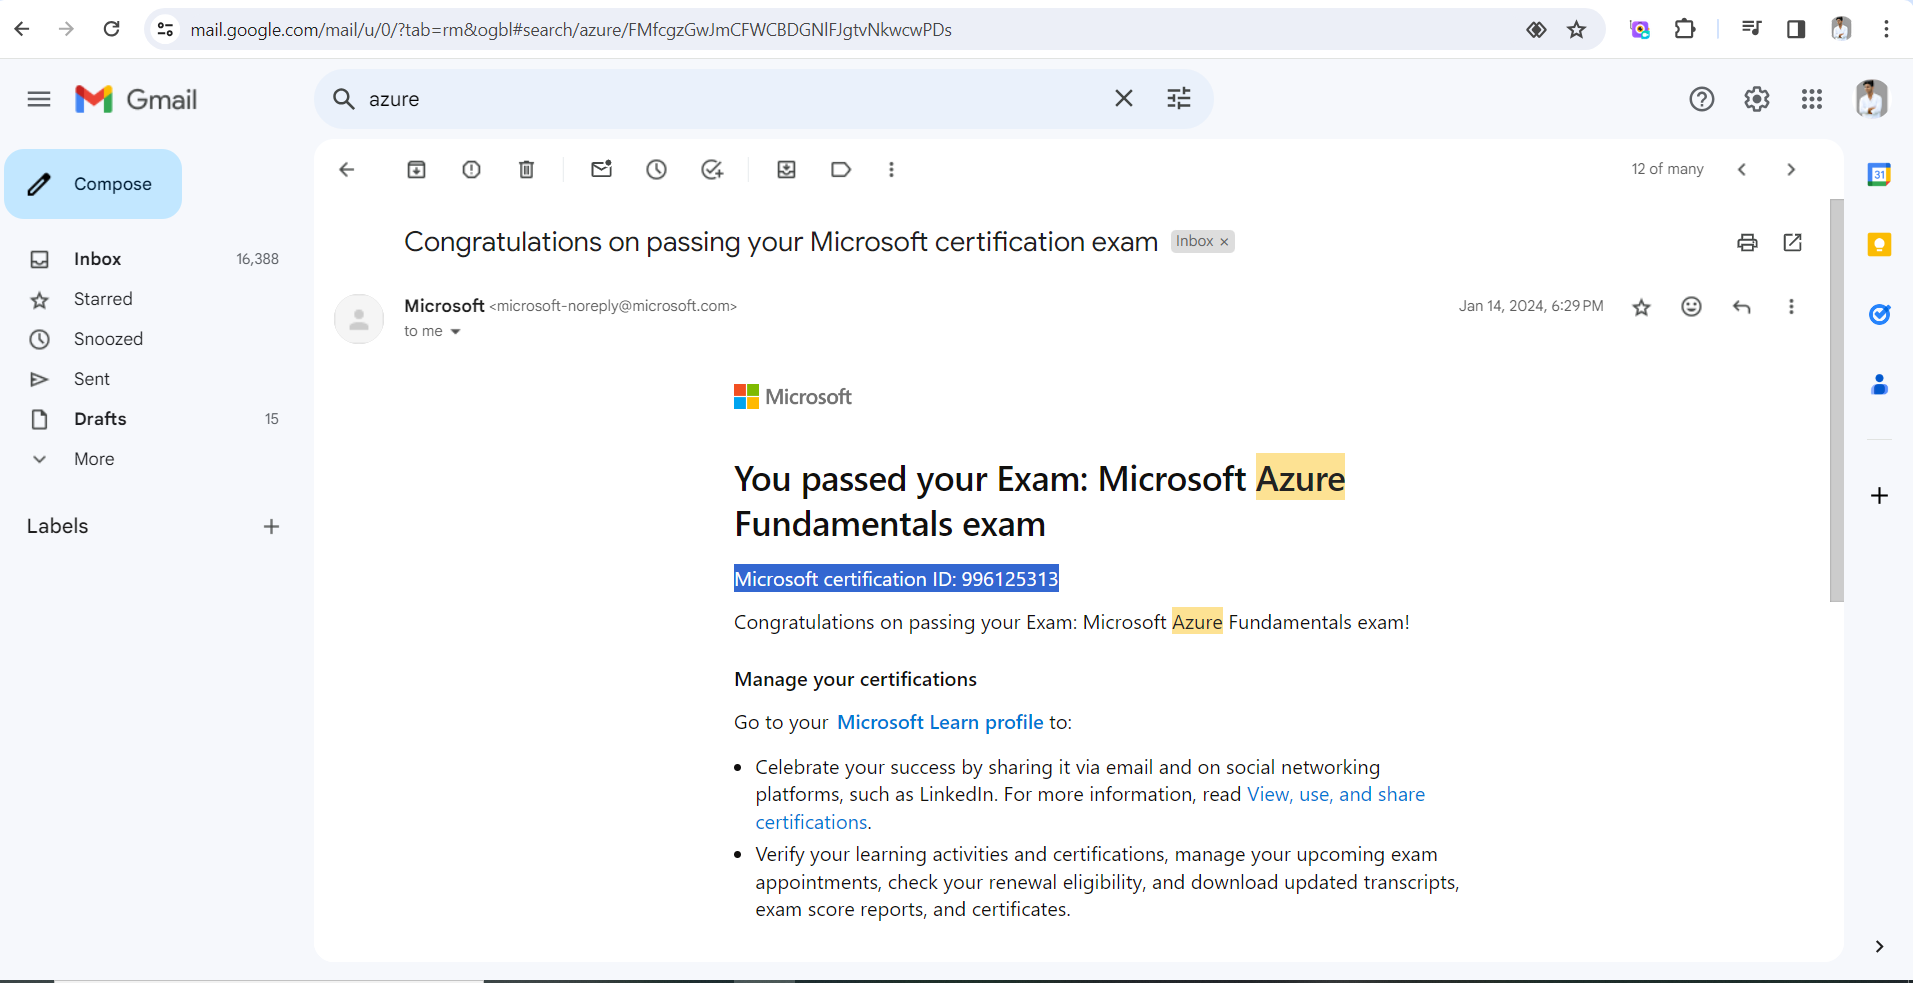Open the Drafts folder
1913x983 pixels.
point(100,418)
